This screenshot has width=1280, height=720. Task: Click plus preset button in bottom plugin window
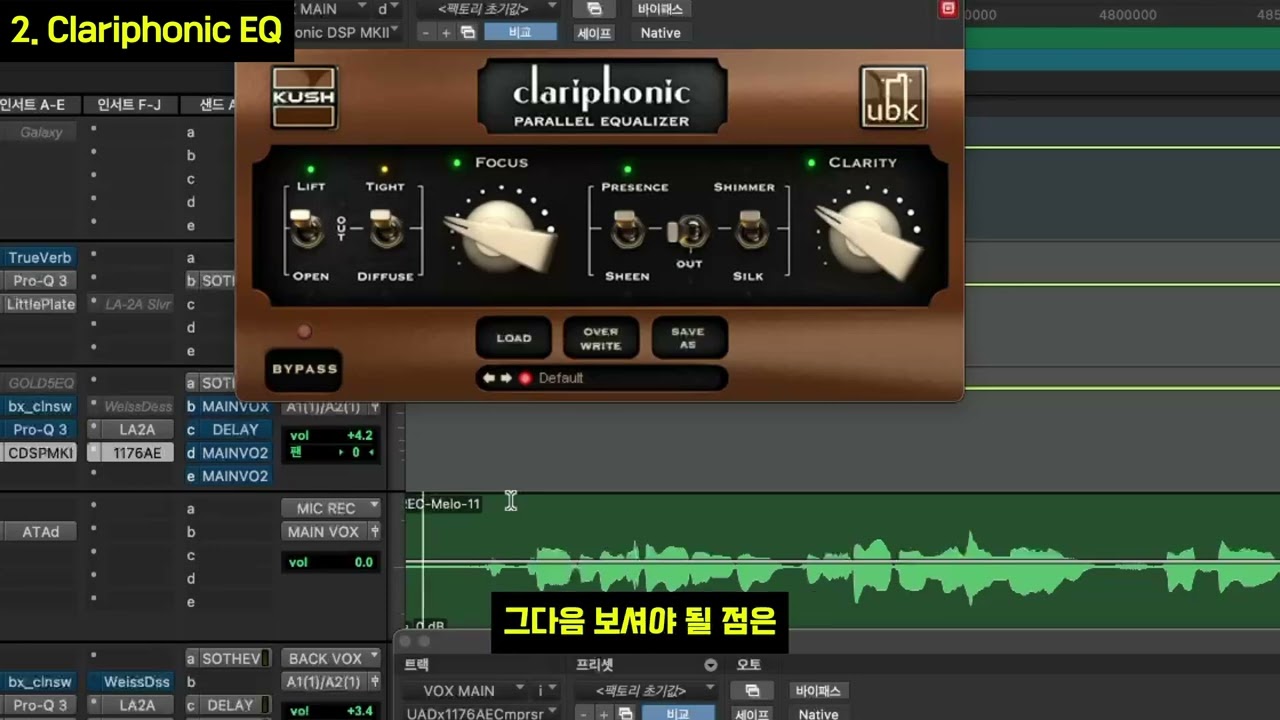coord(604,713)
